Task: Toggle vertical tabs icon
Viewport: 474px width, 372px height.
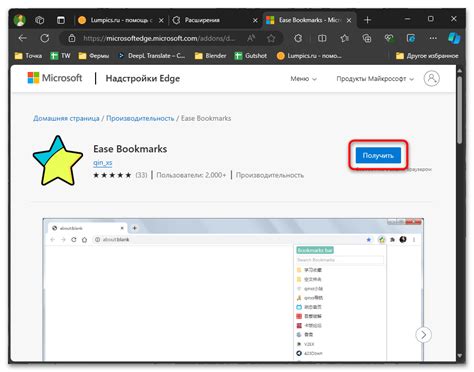Action: pyautogui.click(x=61, y=20)
